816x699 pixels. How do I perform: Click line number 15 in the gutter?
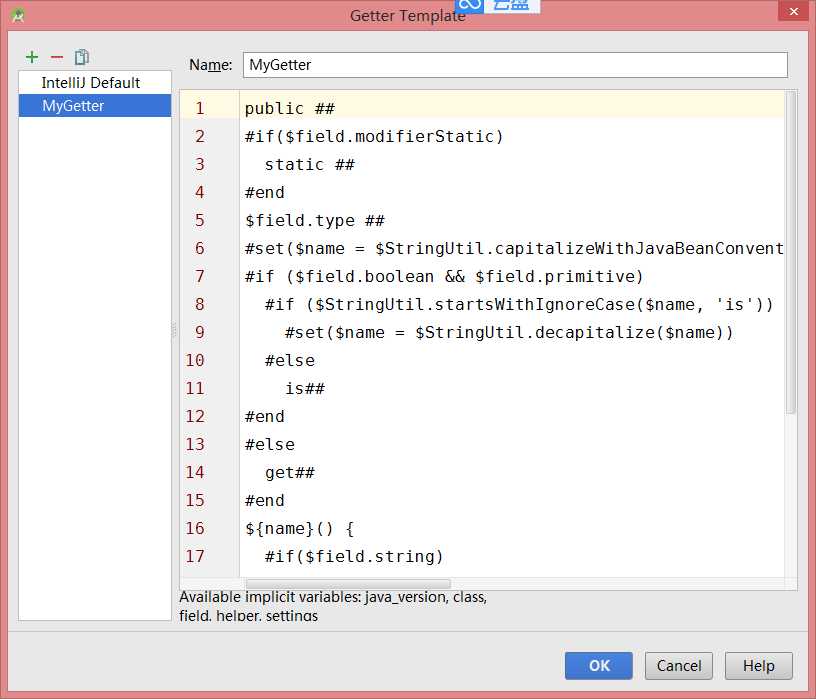(x=195, y=501)
